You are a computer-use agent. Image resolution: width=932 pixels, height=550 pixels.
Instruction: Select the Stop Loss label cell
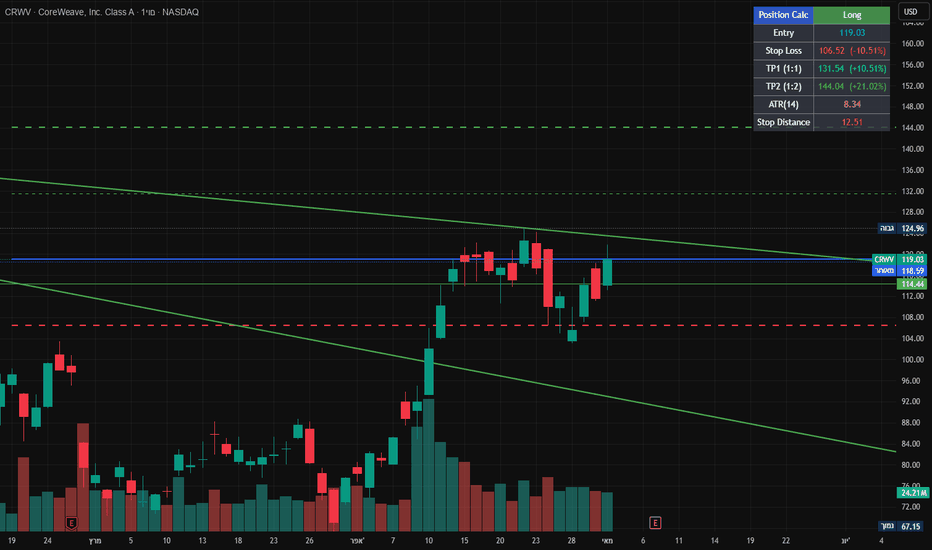[783, 51]
